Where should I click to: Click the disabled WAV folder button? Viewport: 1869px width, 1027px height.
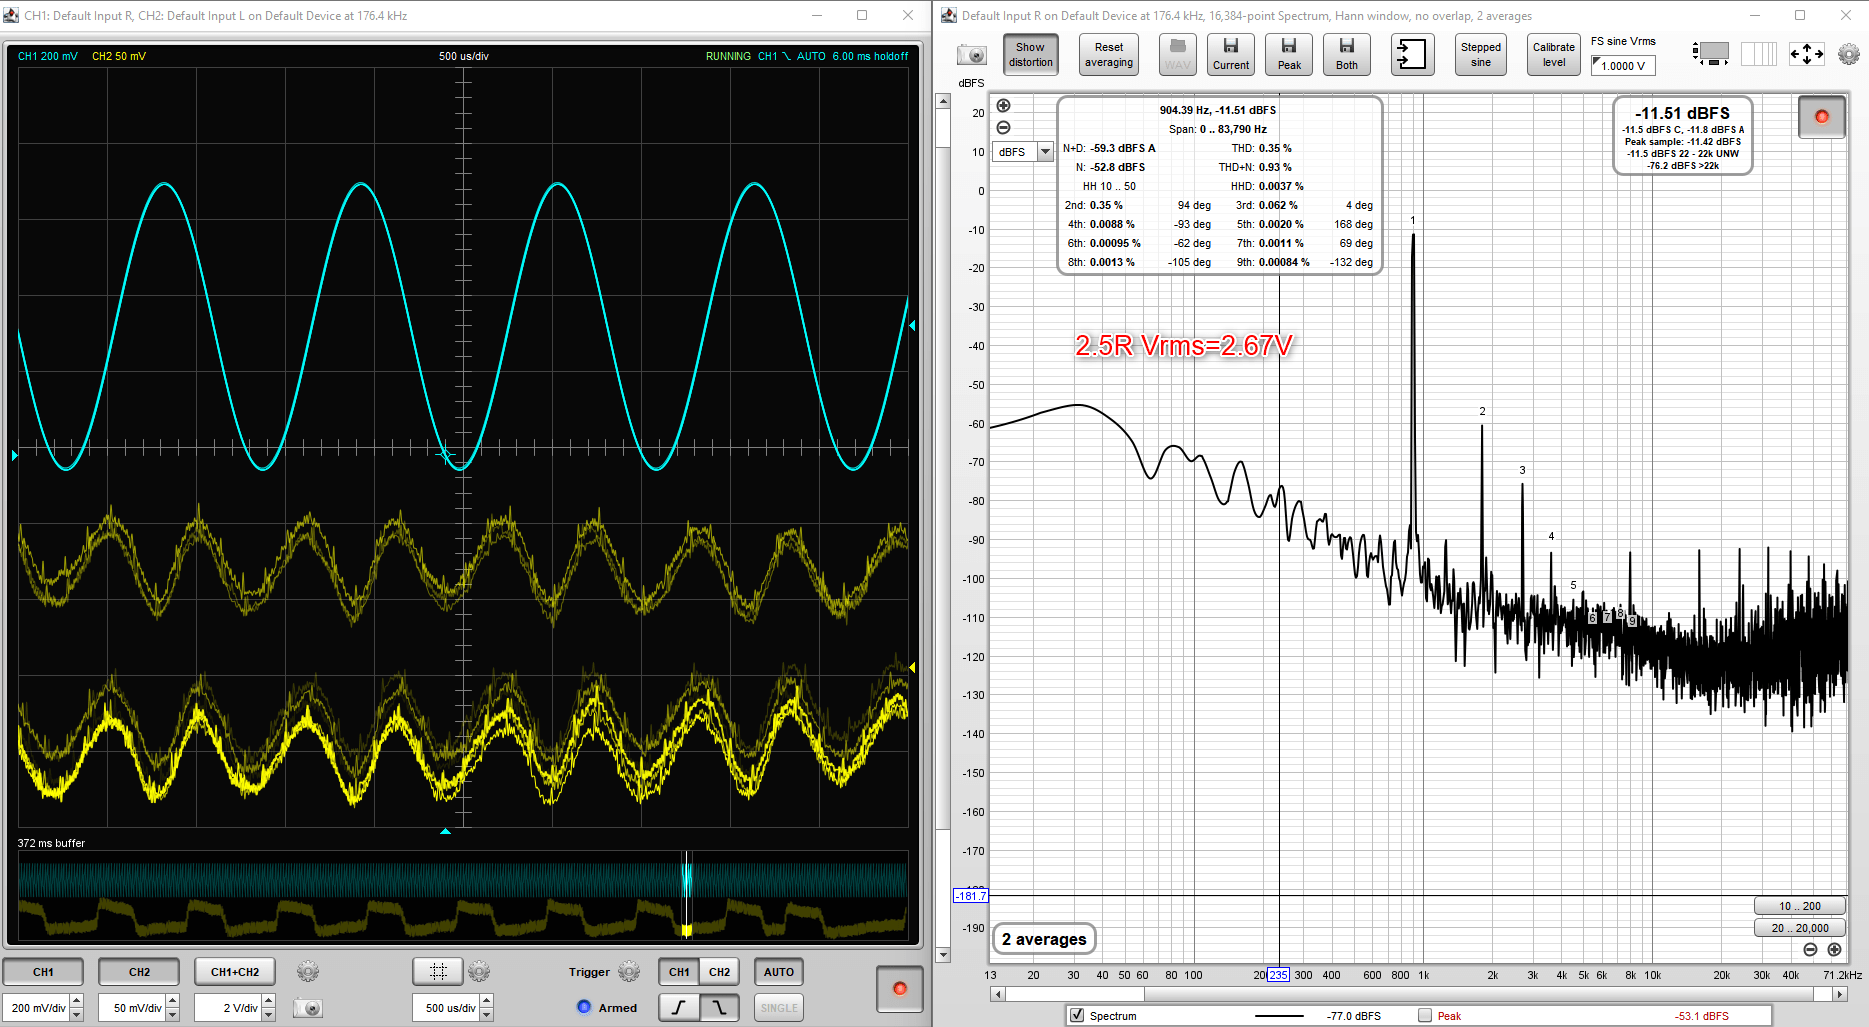tap(1177, 54)
